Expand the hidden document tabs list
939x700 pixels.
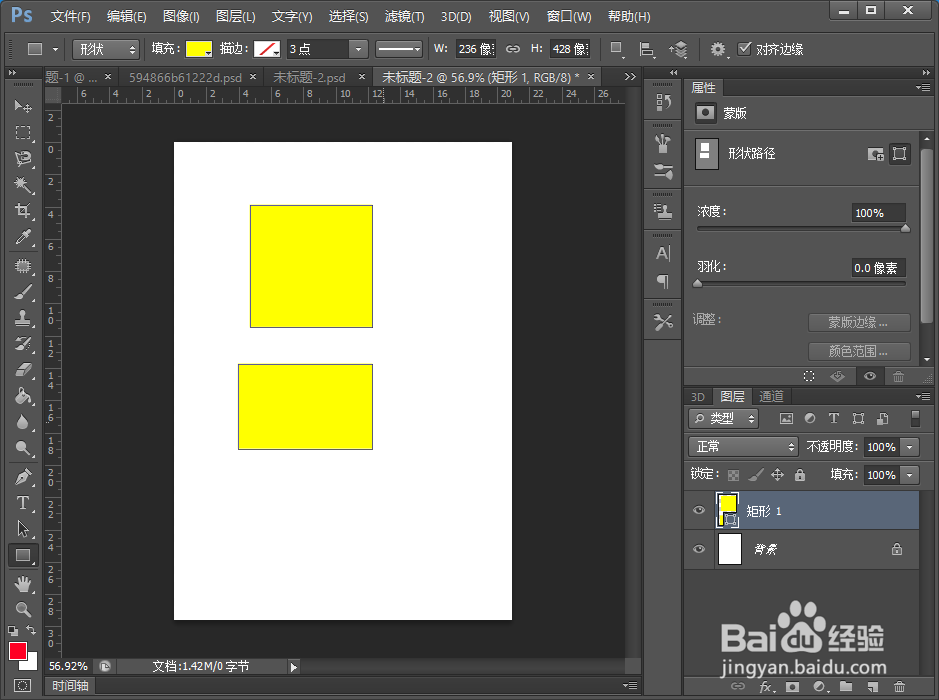click(630, 77)
